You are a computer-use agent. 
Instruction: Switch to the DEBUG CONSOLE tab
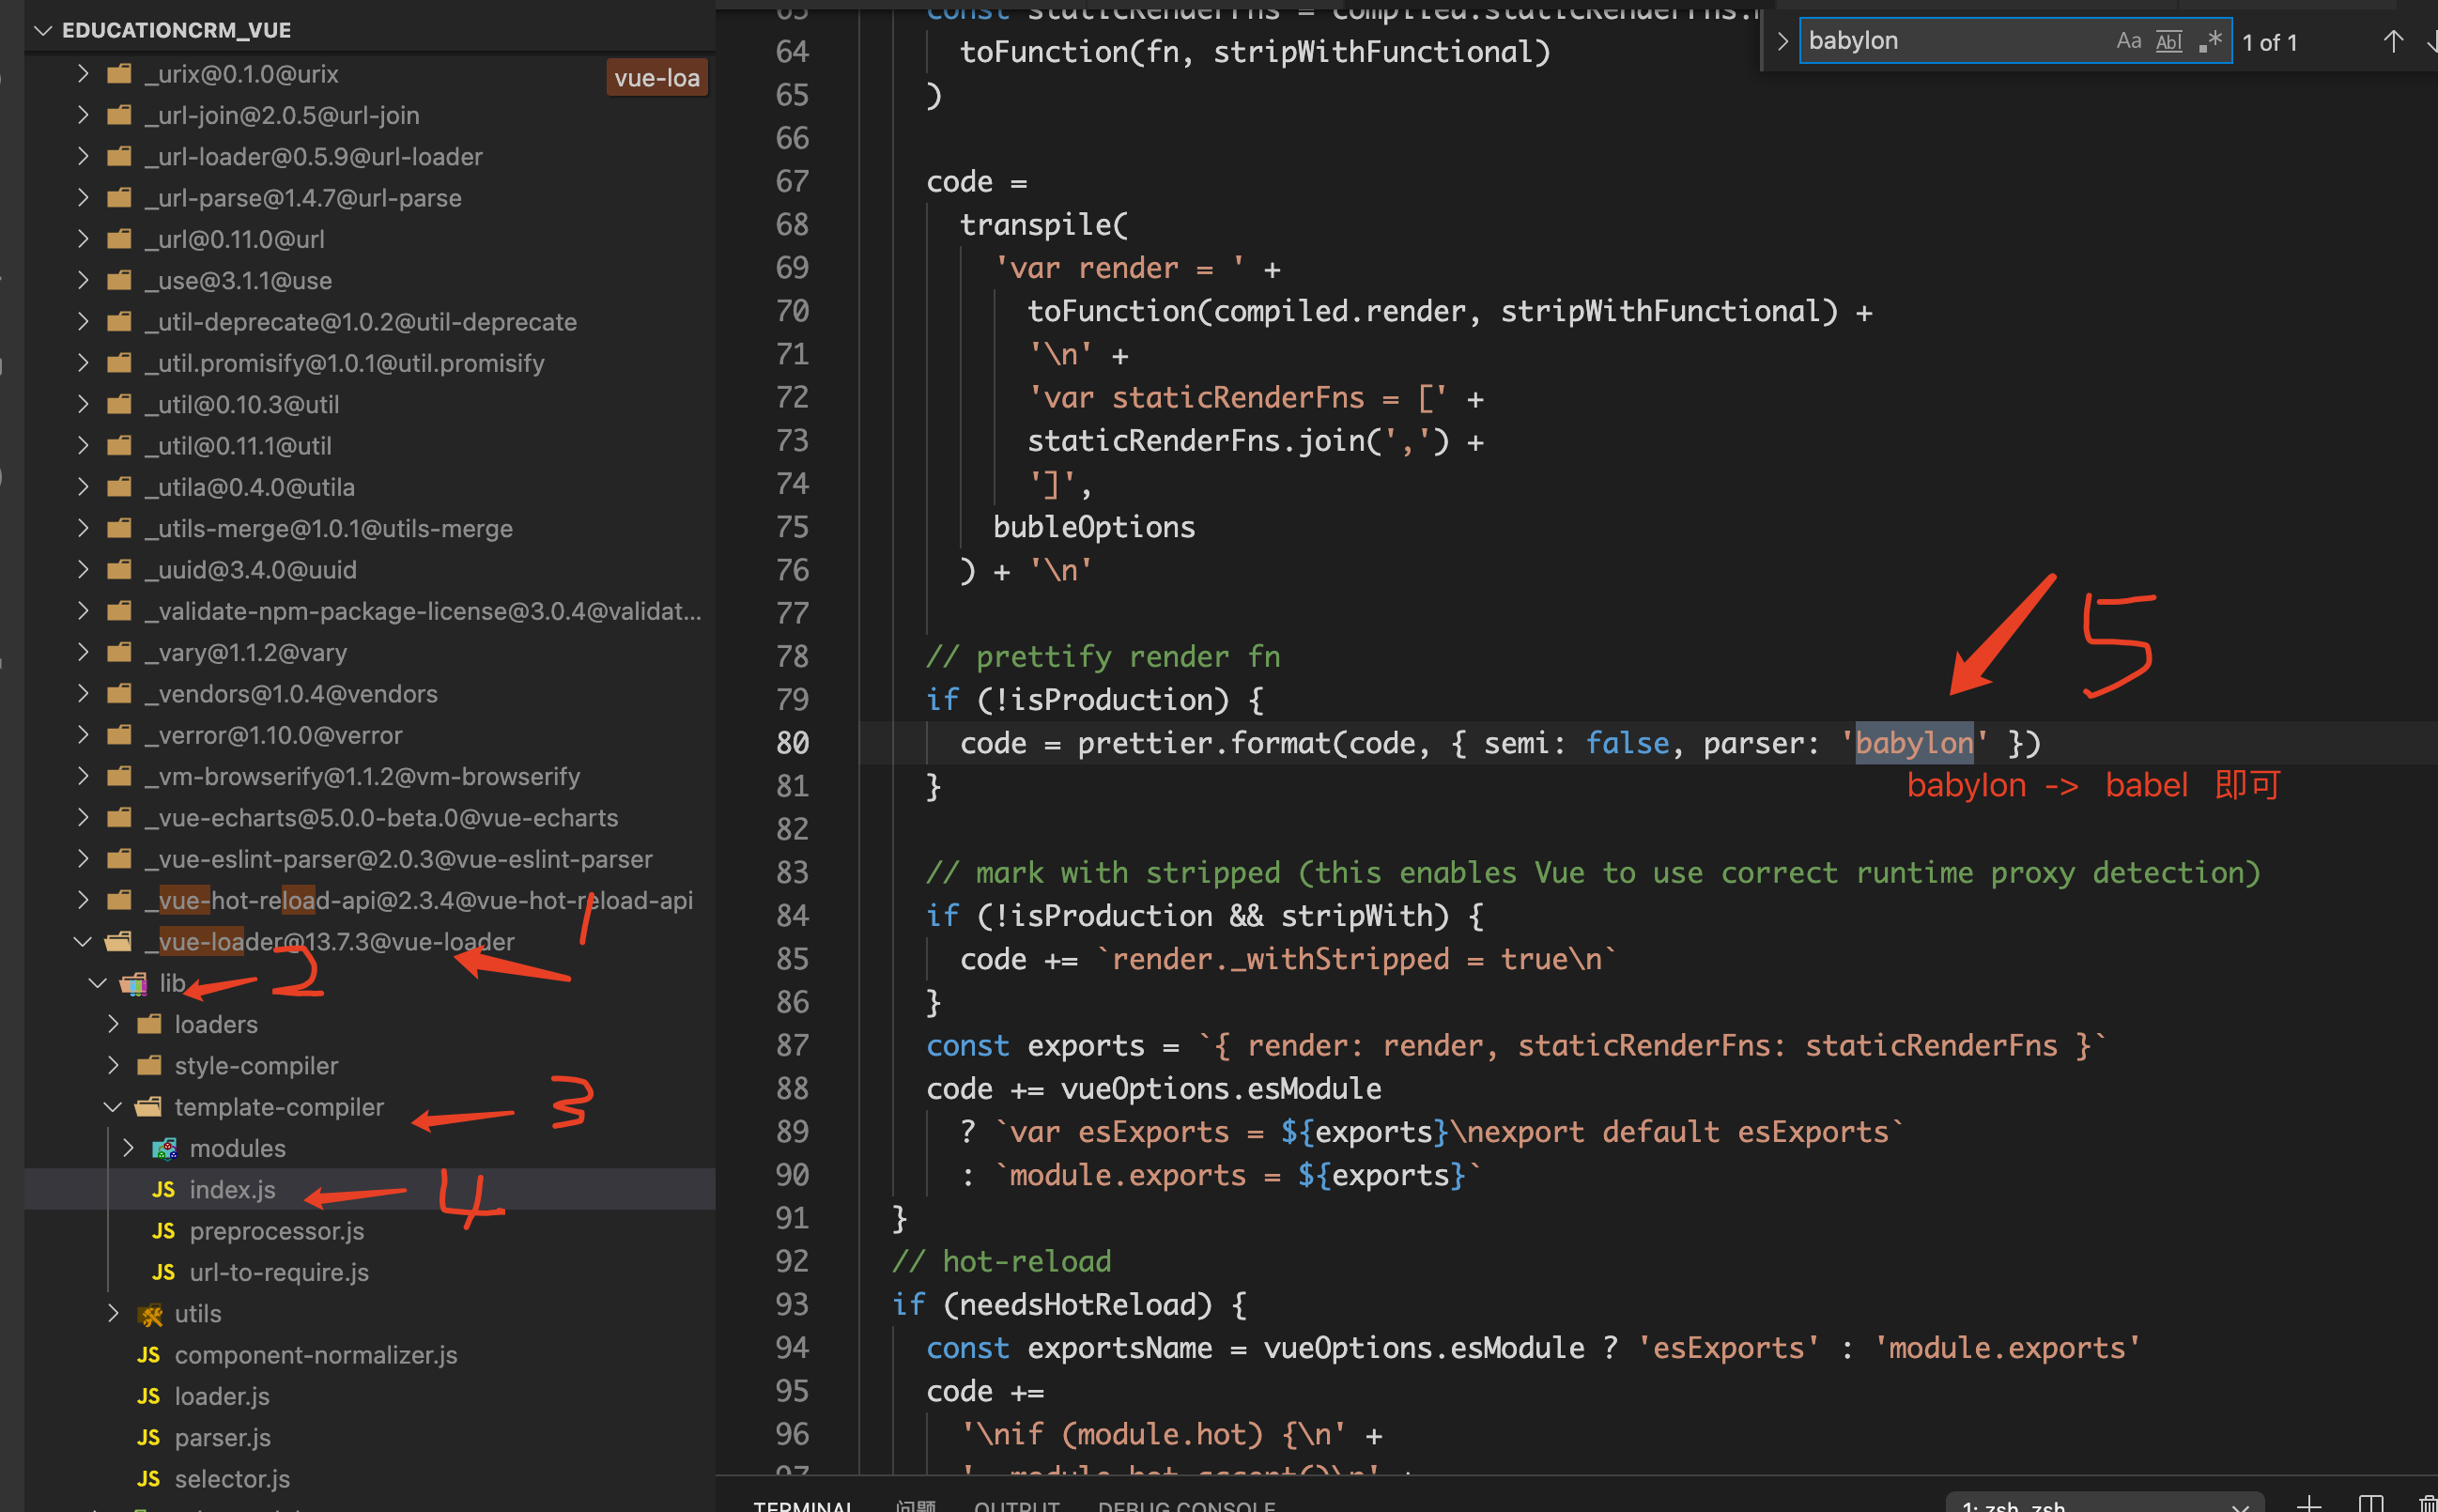pyautogui.click(x=1186, y=1505)
